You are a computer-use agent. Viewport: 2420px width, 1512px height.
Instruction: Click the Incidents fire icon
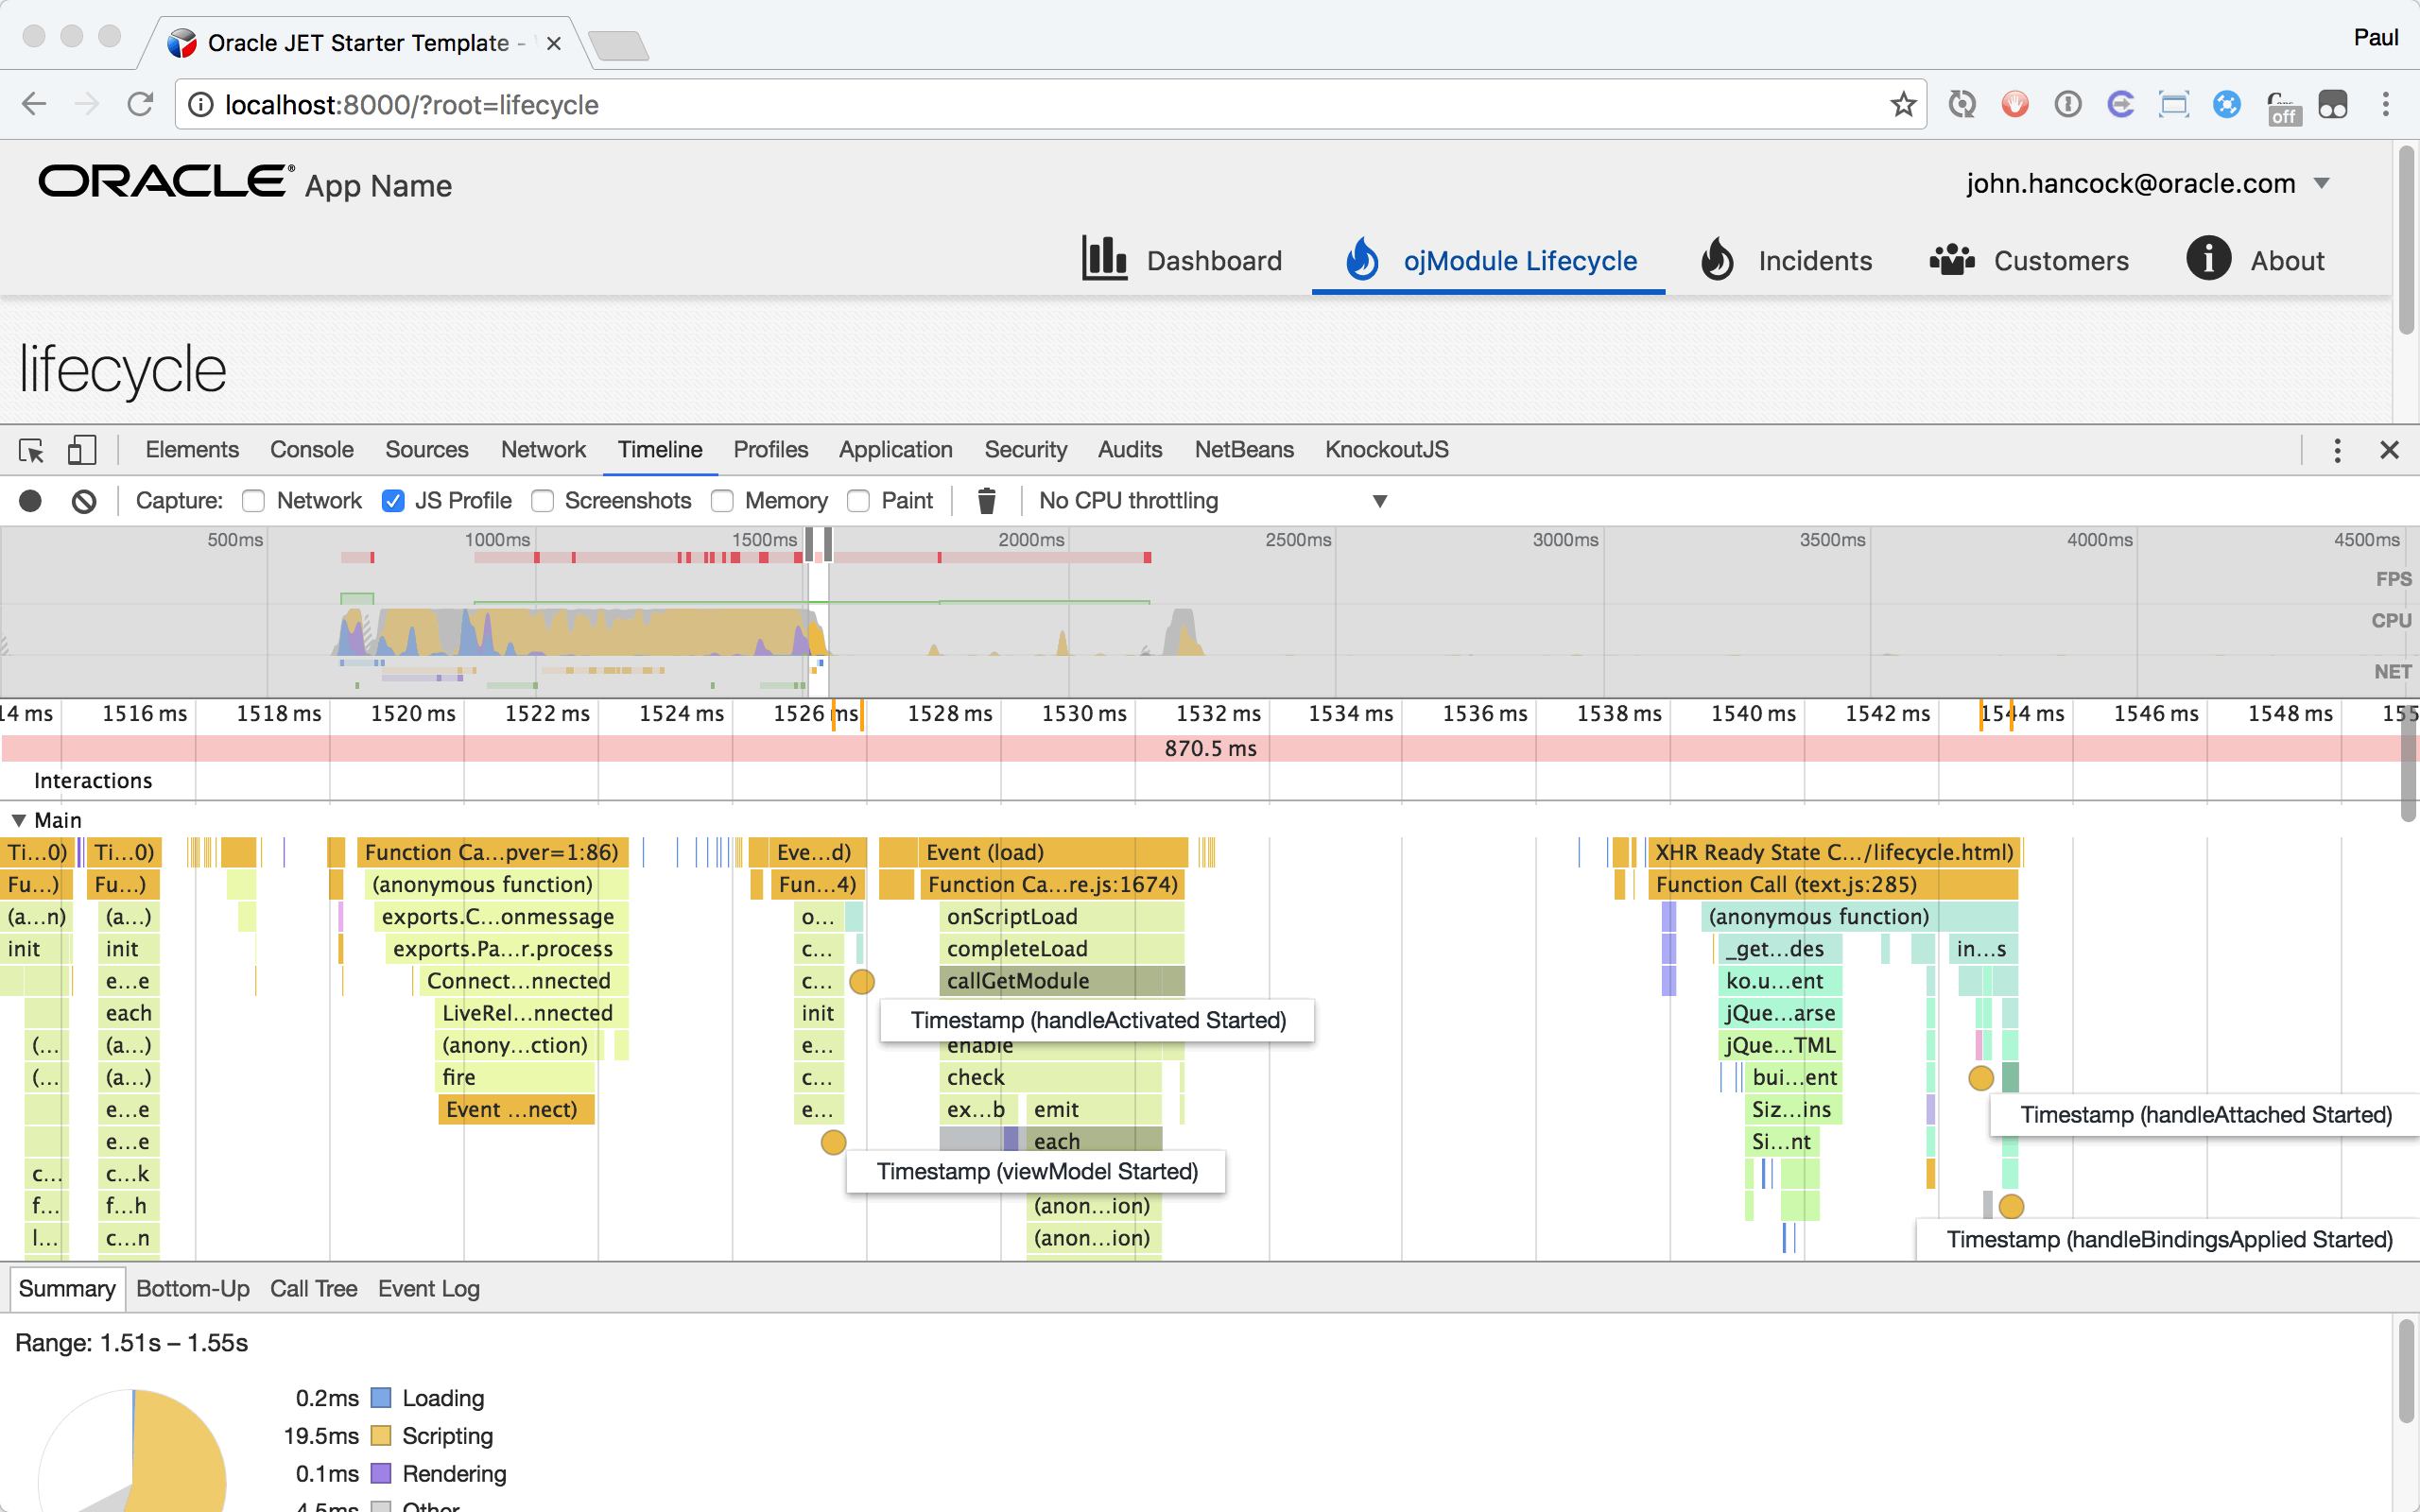[1717, 259]
